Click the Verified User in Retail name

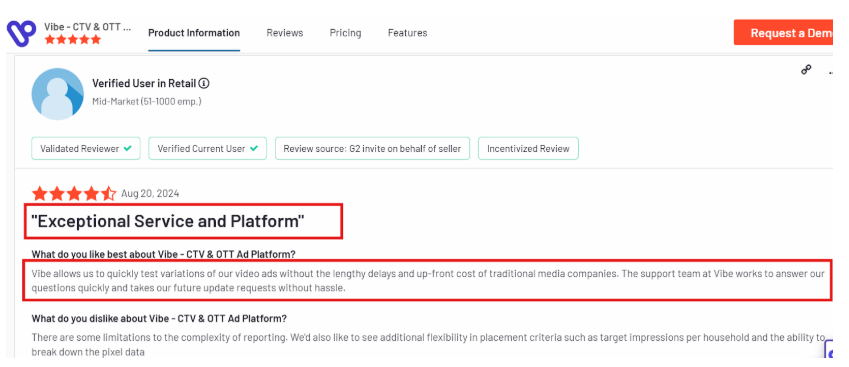[x=144, y=83]
